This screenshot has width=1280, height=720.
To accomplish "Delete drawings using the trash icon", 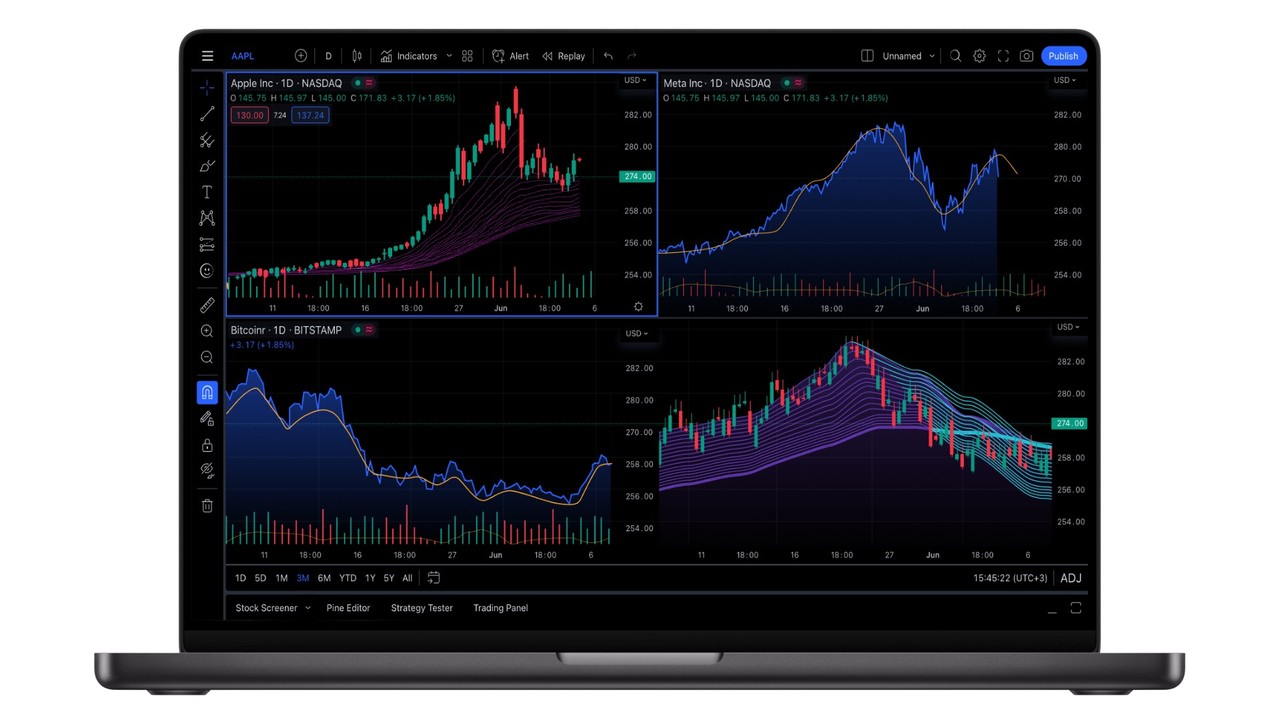I will pos(207,505).
